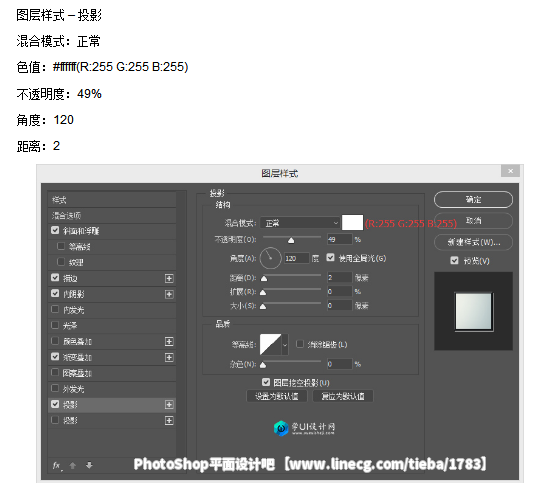Enable 等高线 checkbox under 斜面和浮雕

click(x=61, y=246)
